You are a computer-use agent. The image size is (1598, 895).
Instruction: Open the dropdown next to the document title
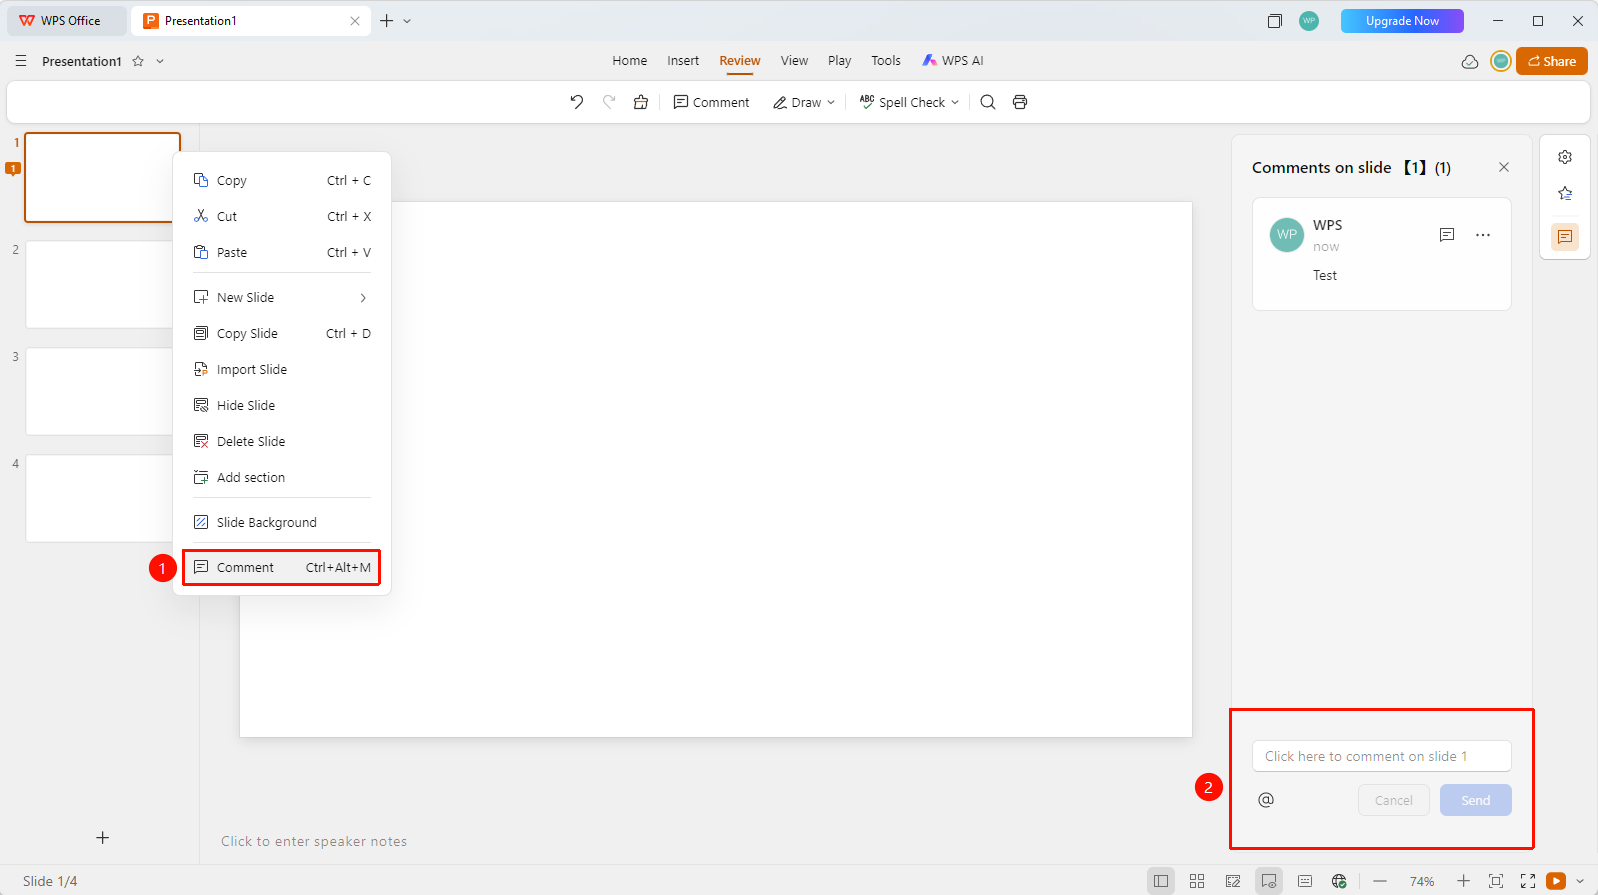[160, 61]
